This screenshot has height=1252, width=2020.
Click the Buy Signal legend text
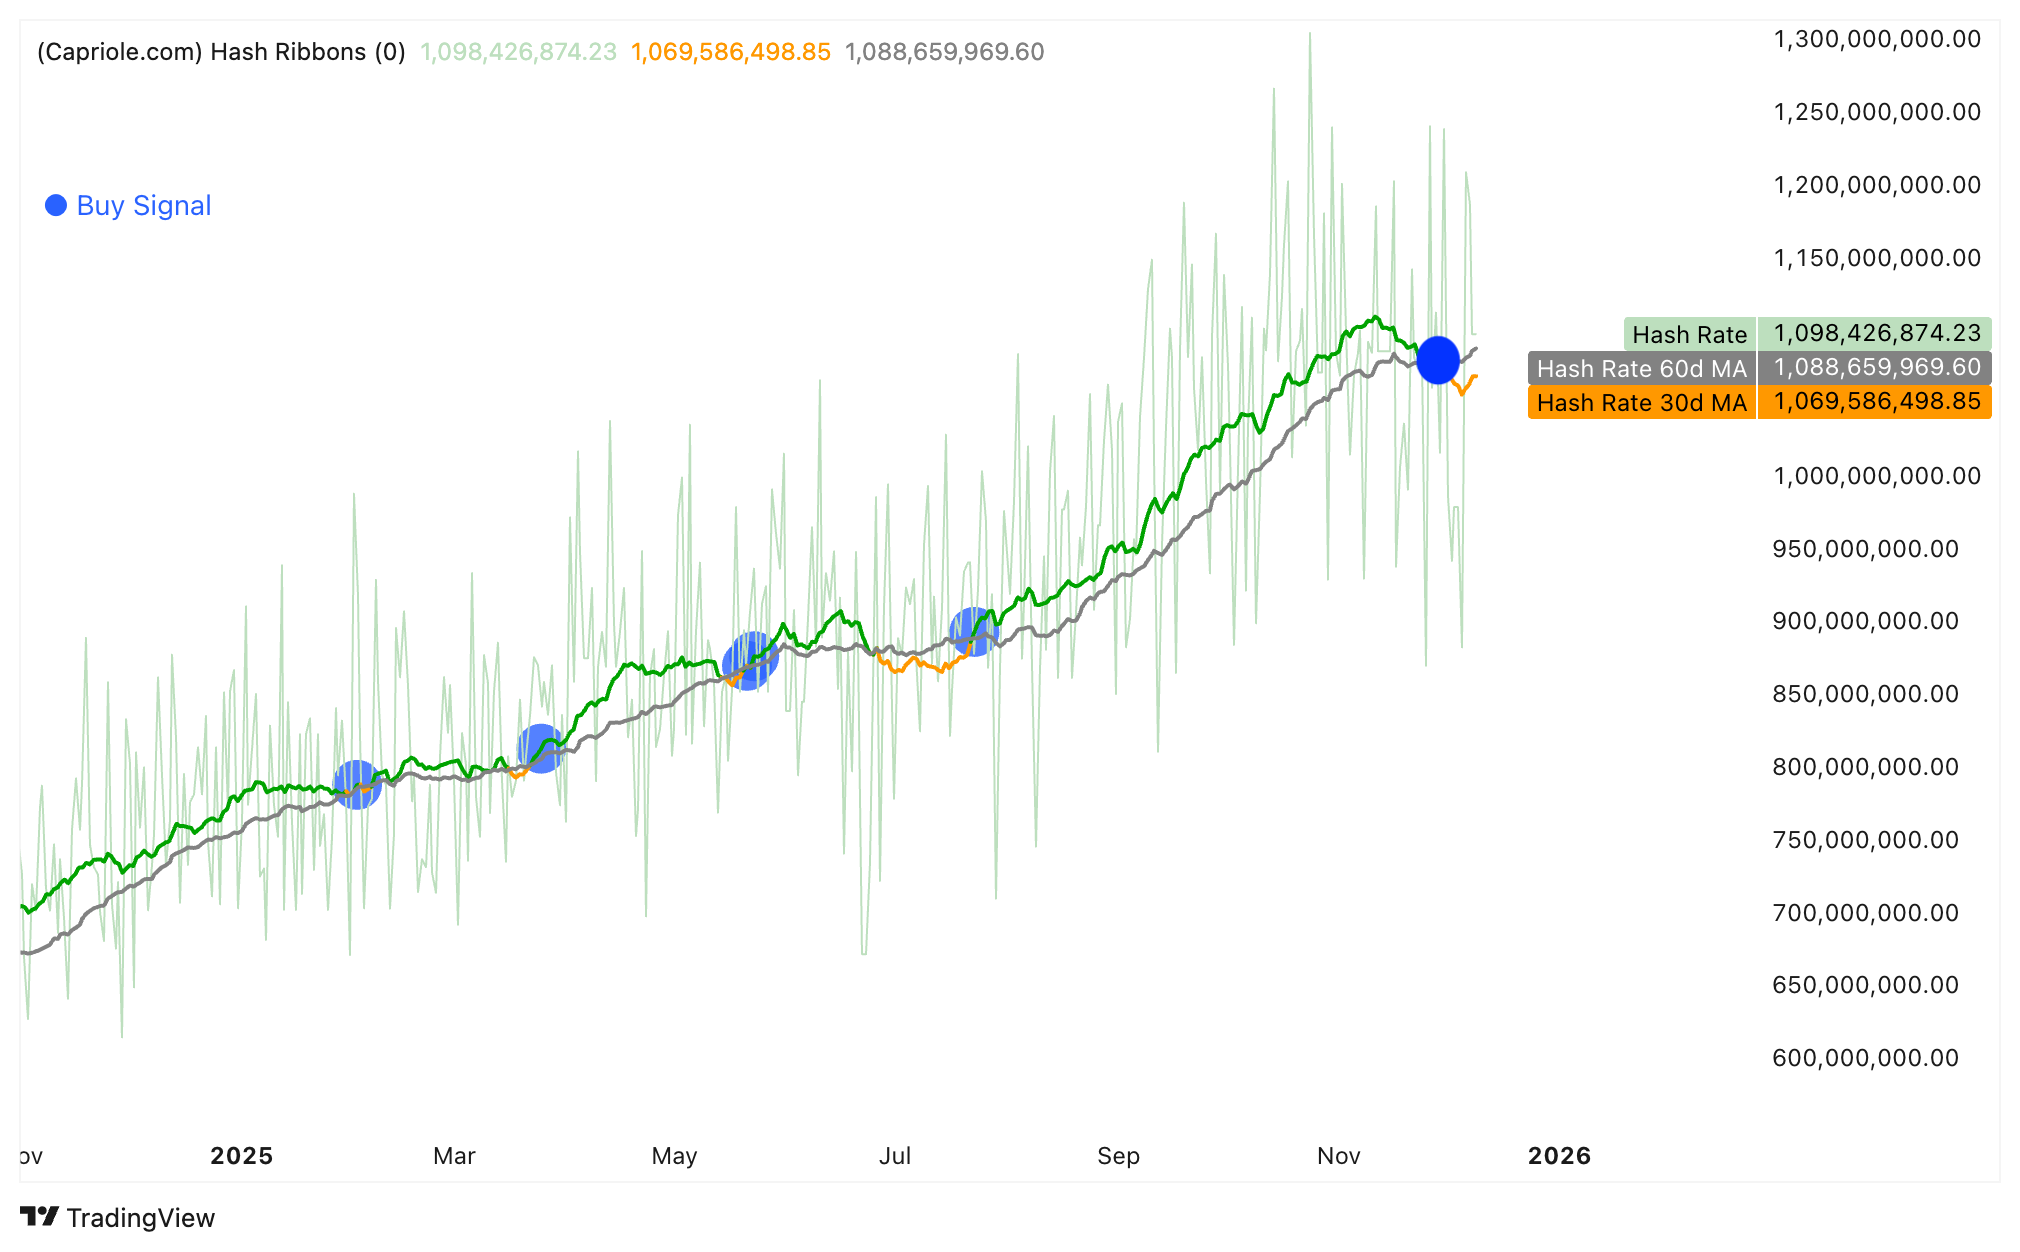(143, 205)
